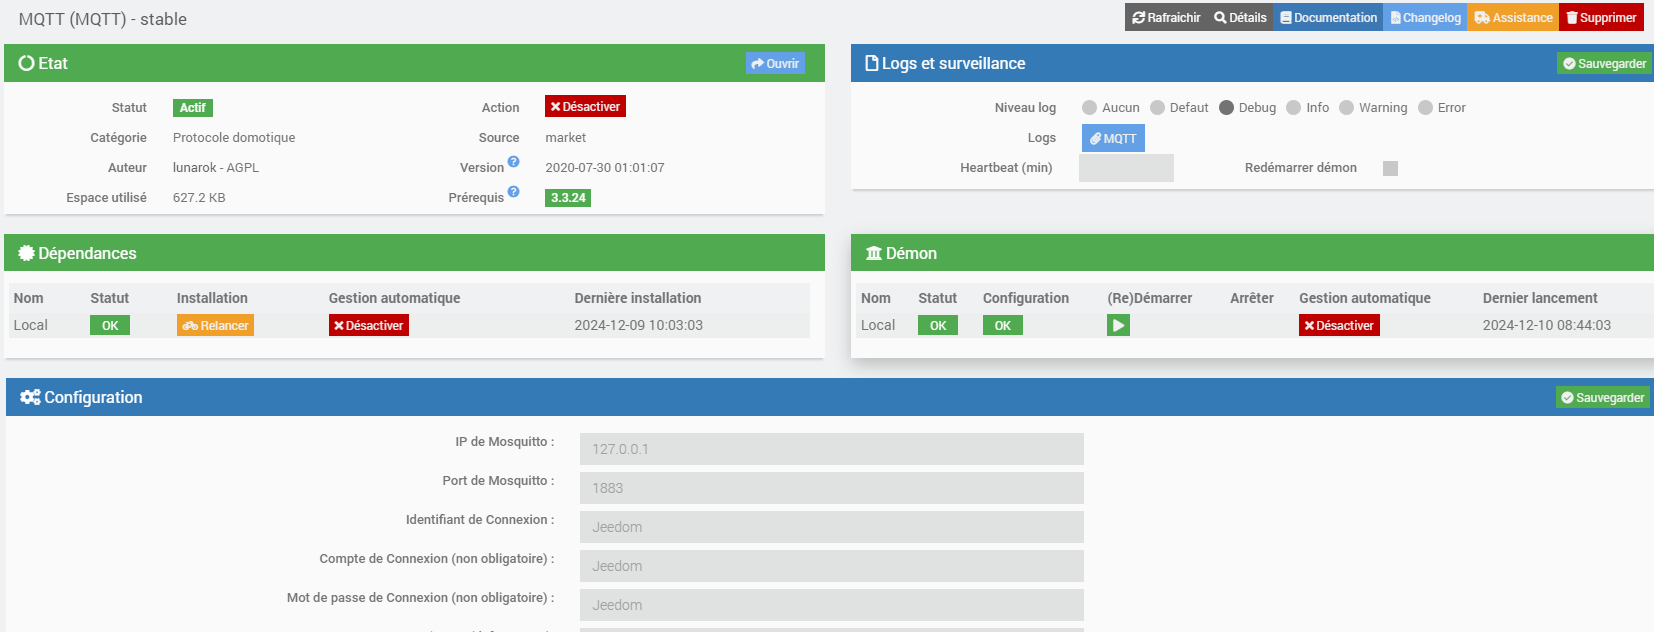Save settings in Logs et surveillance panel
This screenshot has width=1654, height=632.
(x=1604, y=64)
